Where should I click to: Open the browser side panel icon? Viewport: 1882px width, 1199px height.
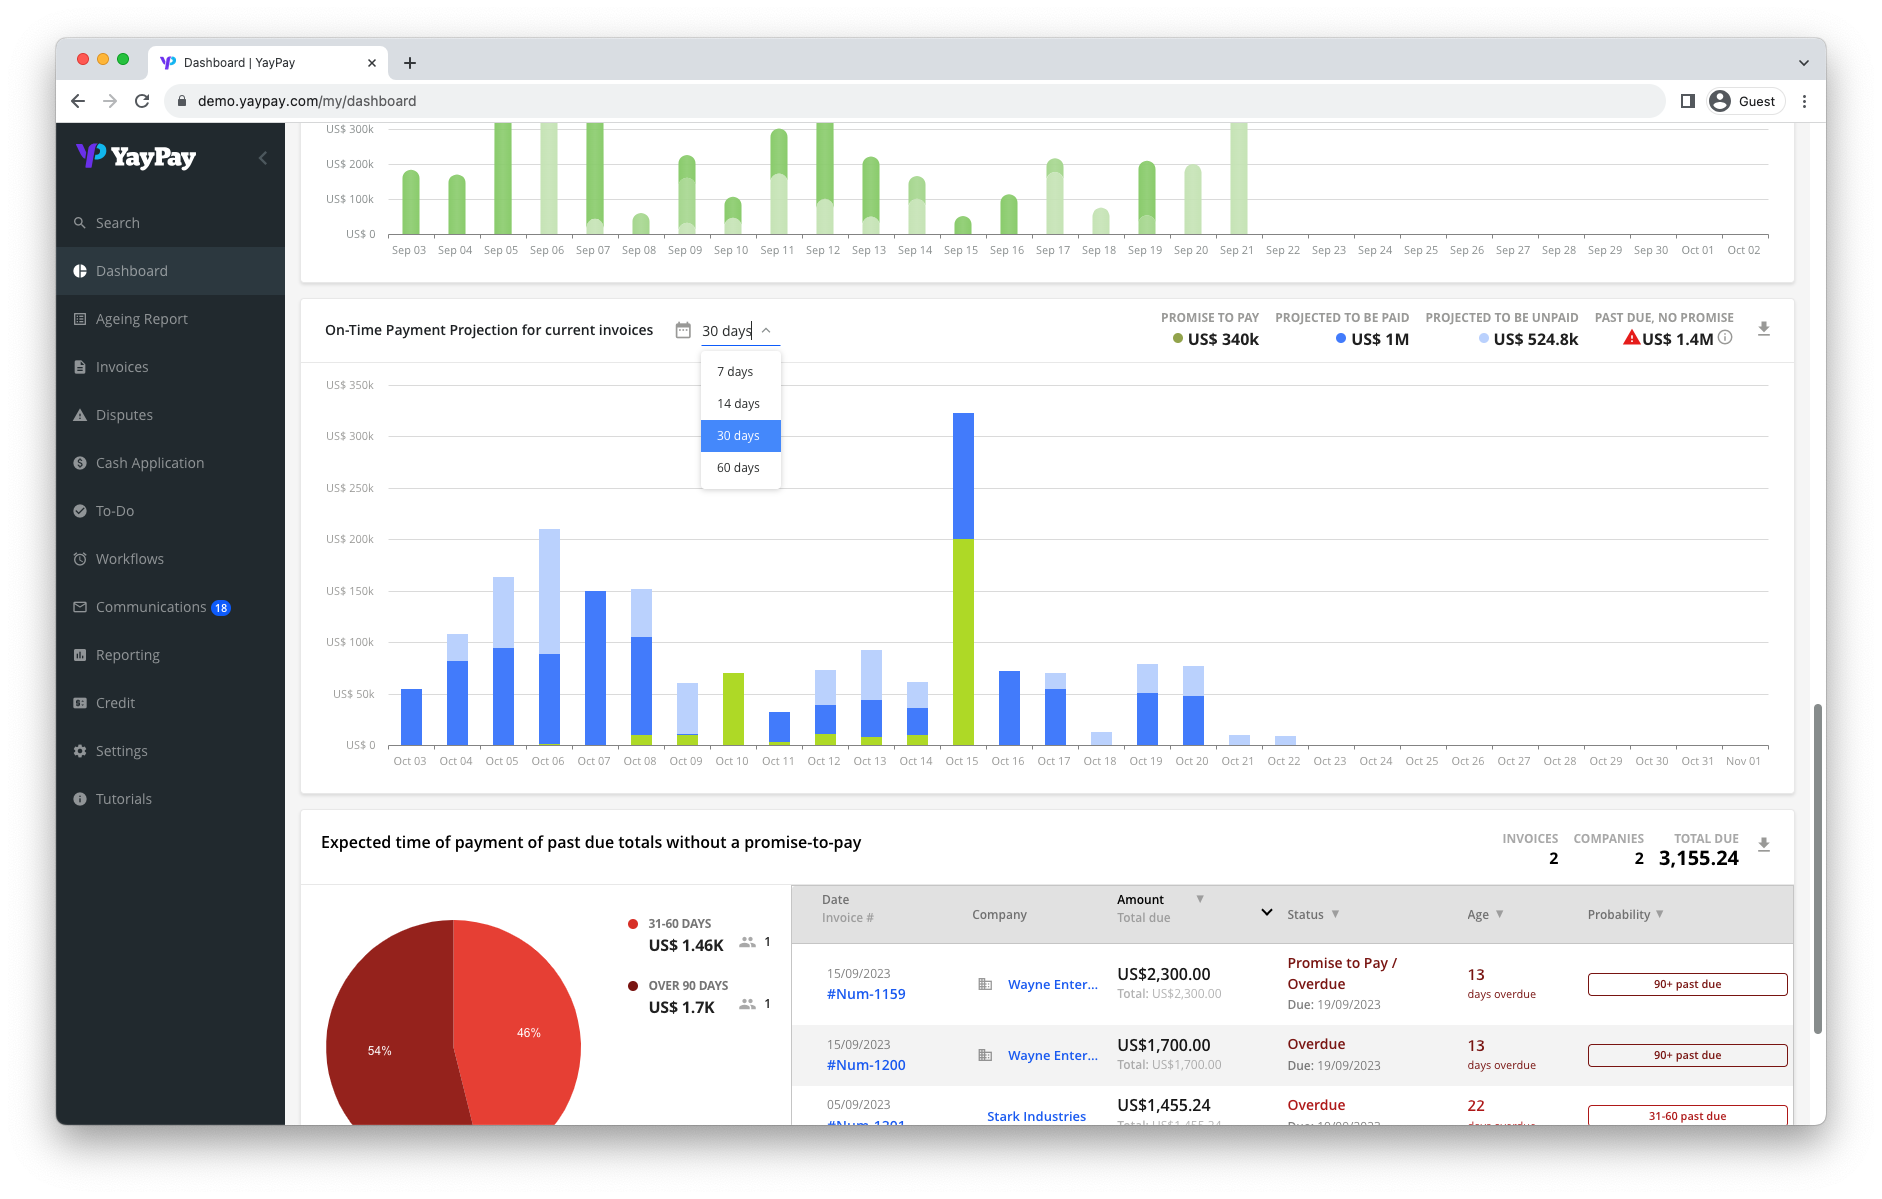pos(1688,101)
